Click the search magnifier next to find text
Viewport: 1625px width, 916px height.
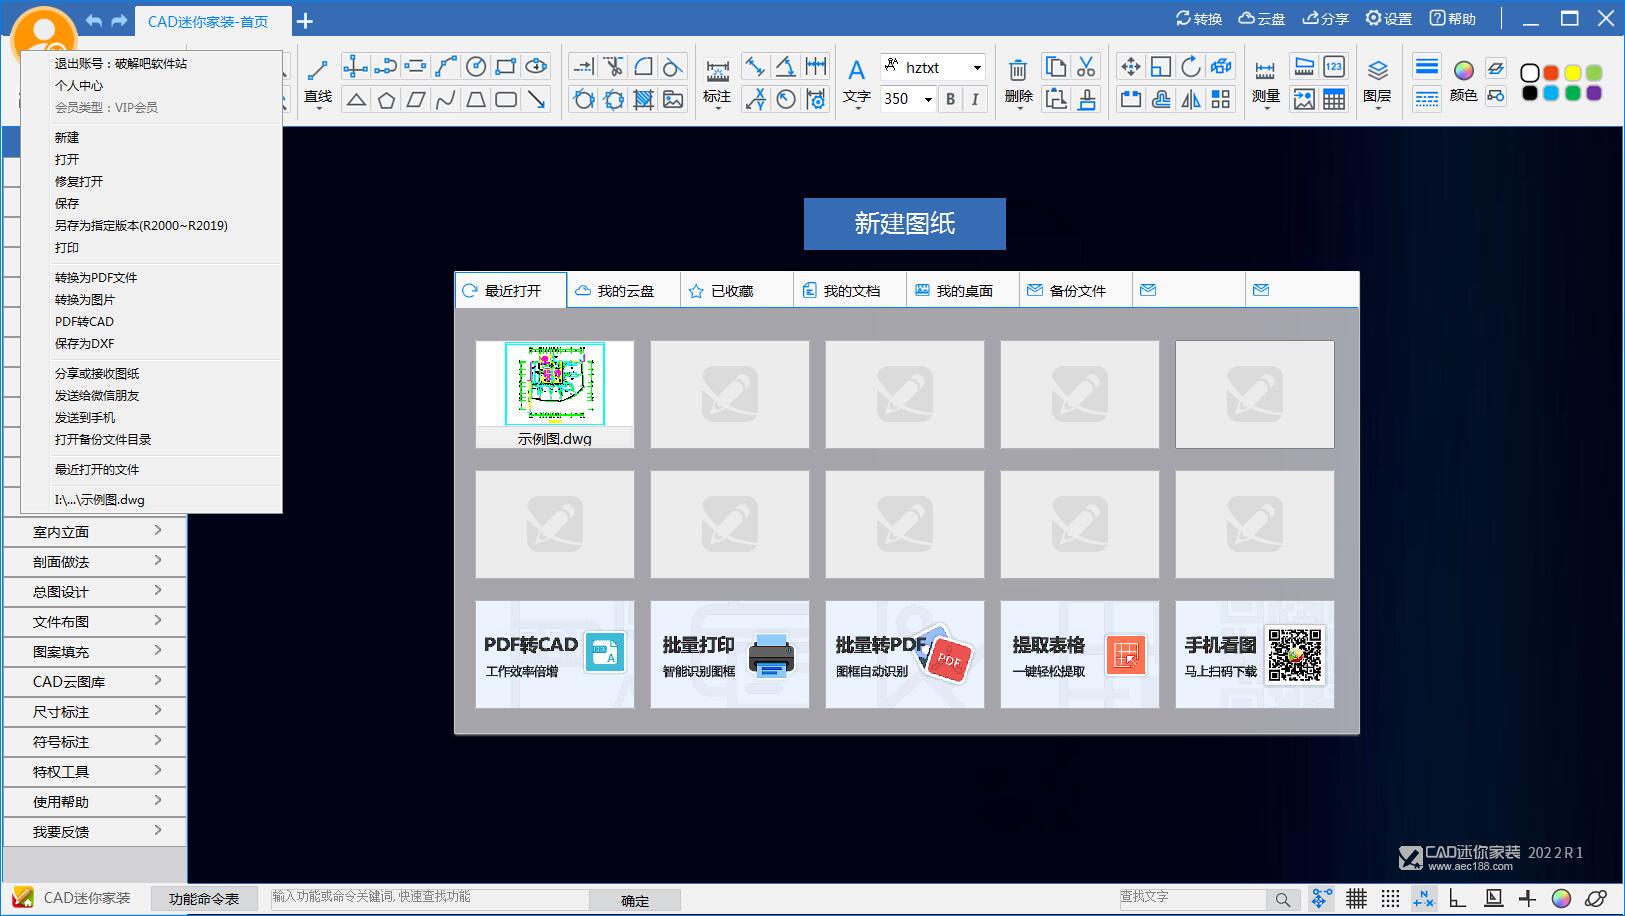(1282, 899)
